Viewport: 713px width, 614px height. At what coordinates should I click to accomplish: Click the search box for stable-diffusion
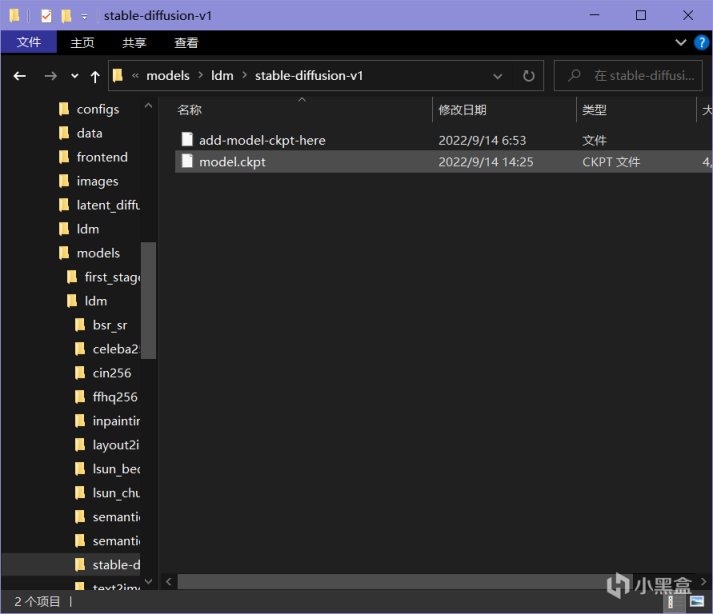628,75
